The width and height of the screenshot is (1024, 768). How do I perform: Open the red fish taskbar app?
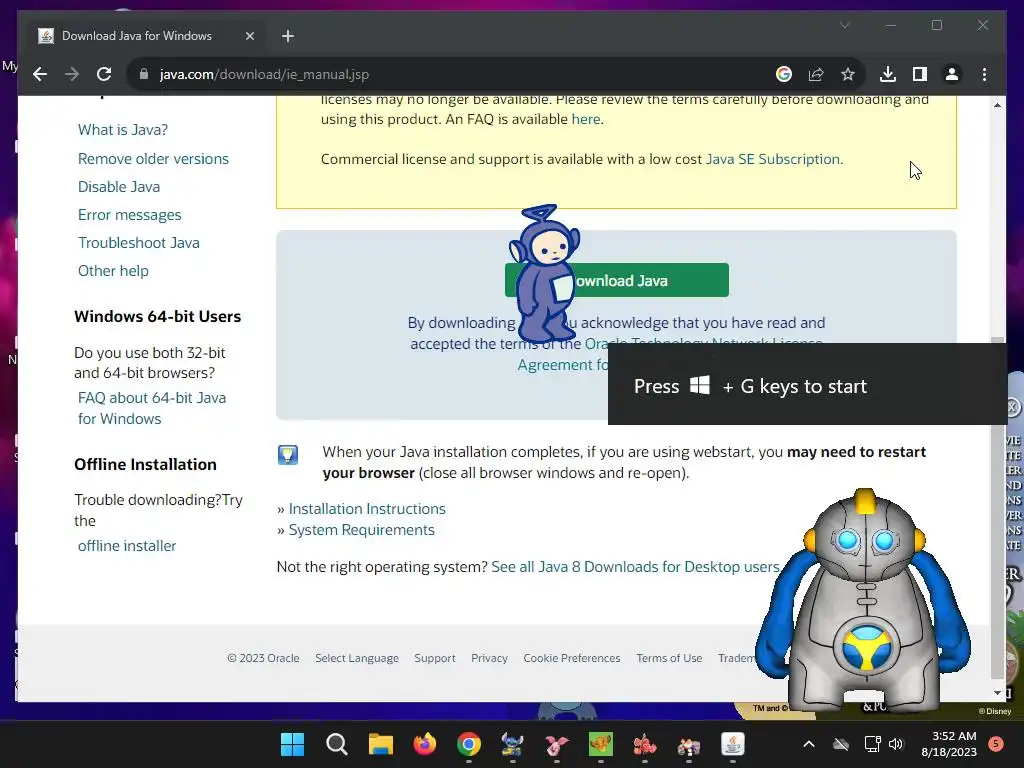(x=645, y=744)
